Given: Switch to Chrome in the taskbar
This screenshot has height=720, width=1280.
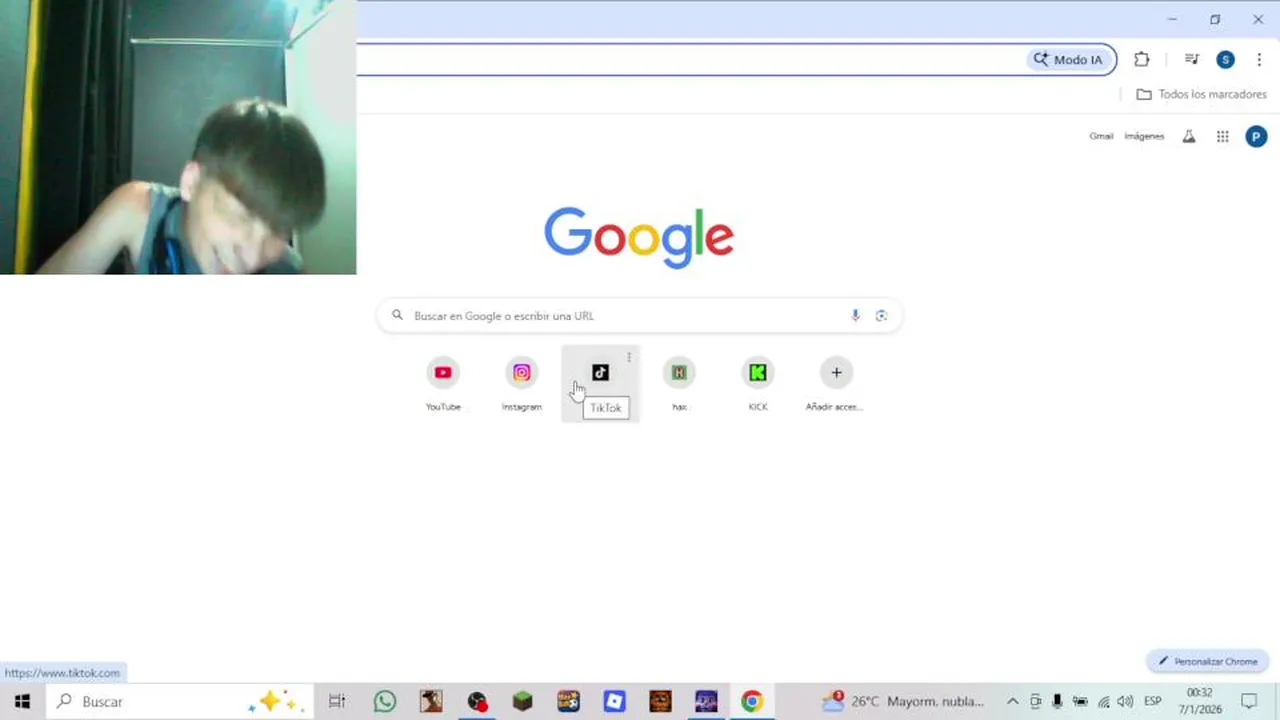Looking at the screenshot, I should [x=752, y=701].
